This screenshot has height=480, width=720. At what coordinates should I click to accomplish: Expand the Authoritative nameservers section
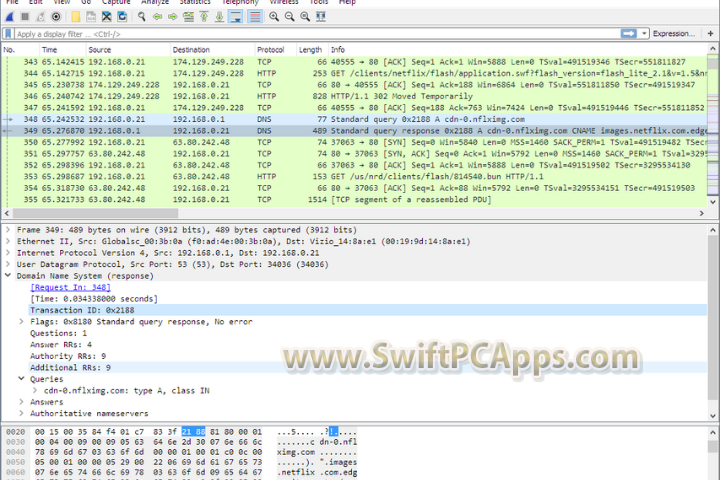click(x=21, y=413)
